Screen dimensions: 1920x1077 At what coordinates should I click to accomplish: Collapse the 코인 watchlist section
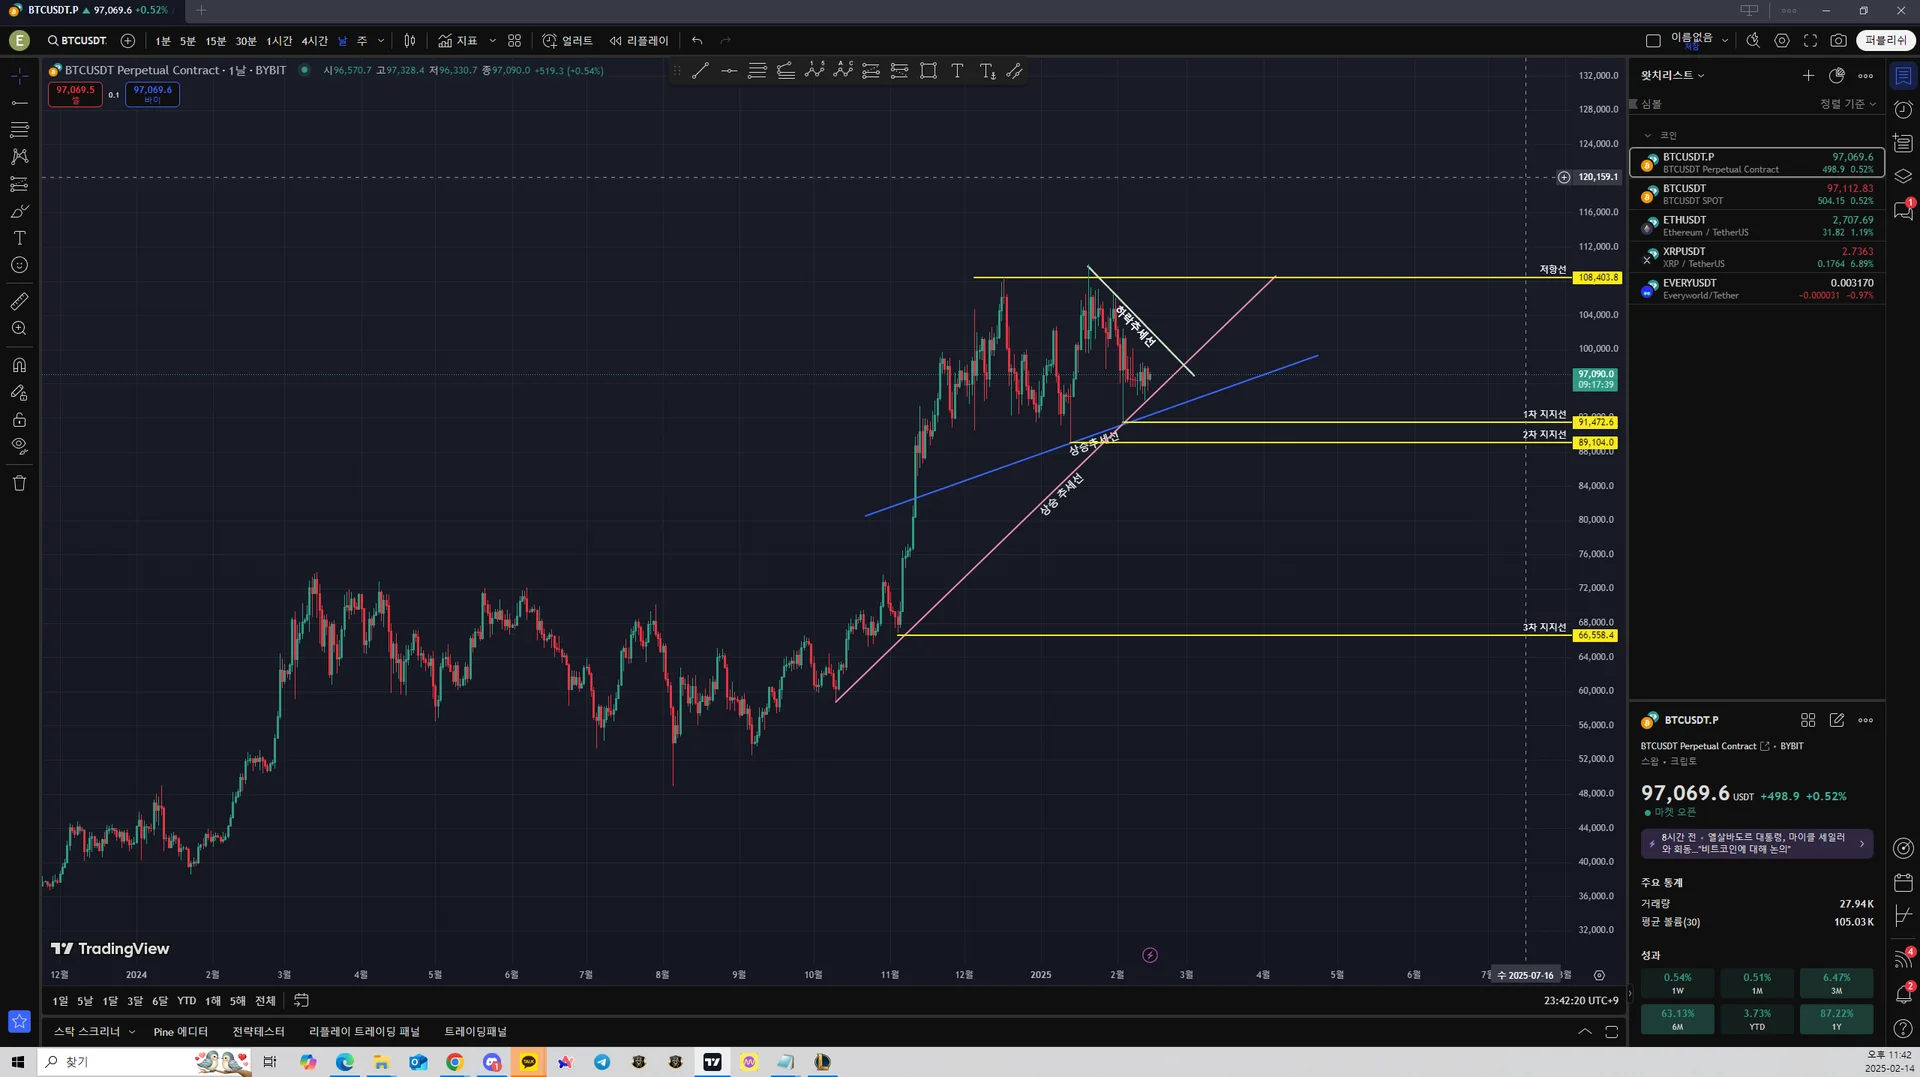[1648, 136]
